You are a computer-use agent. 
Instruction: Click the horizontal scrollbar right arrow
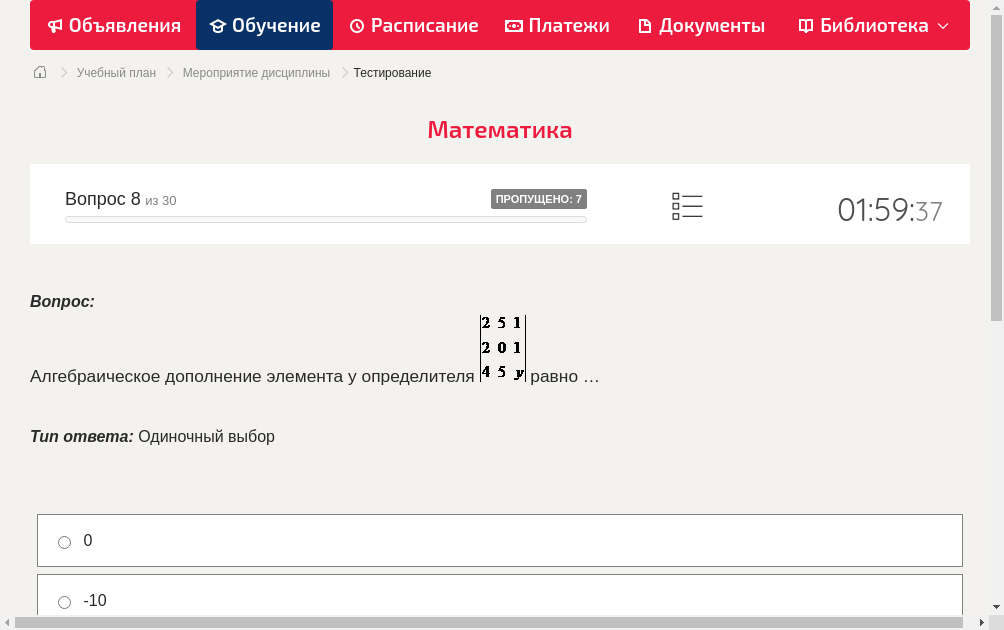pos(983,623)
